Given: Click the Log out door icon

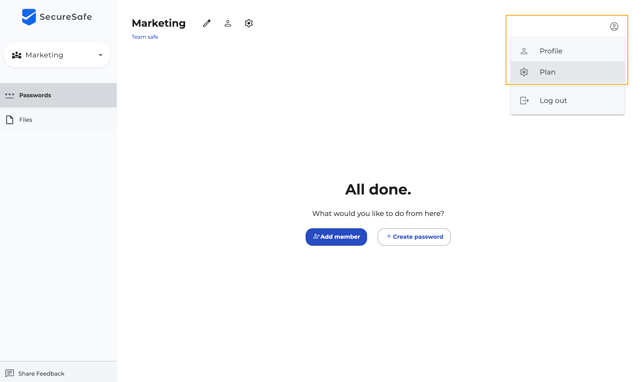Looking at the screenshot, I should [524, 101].
